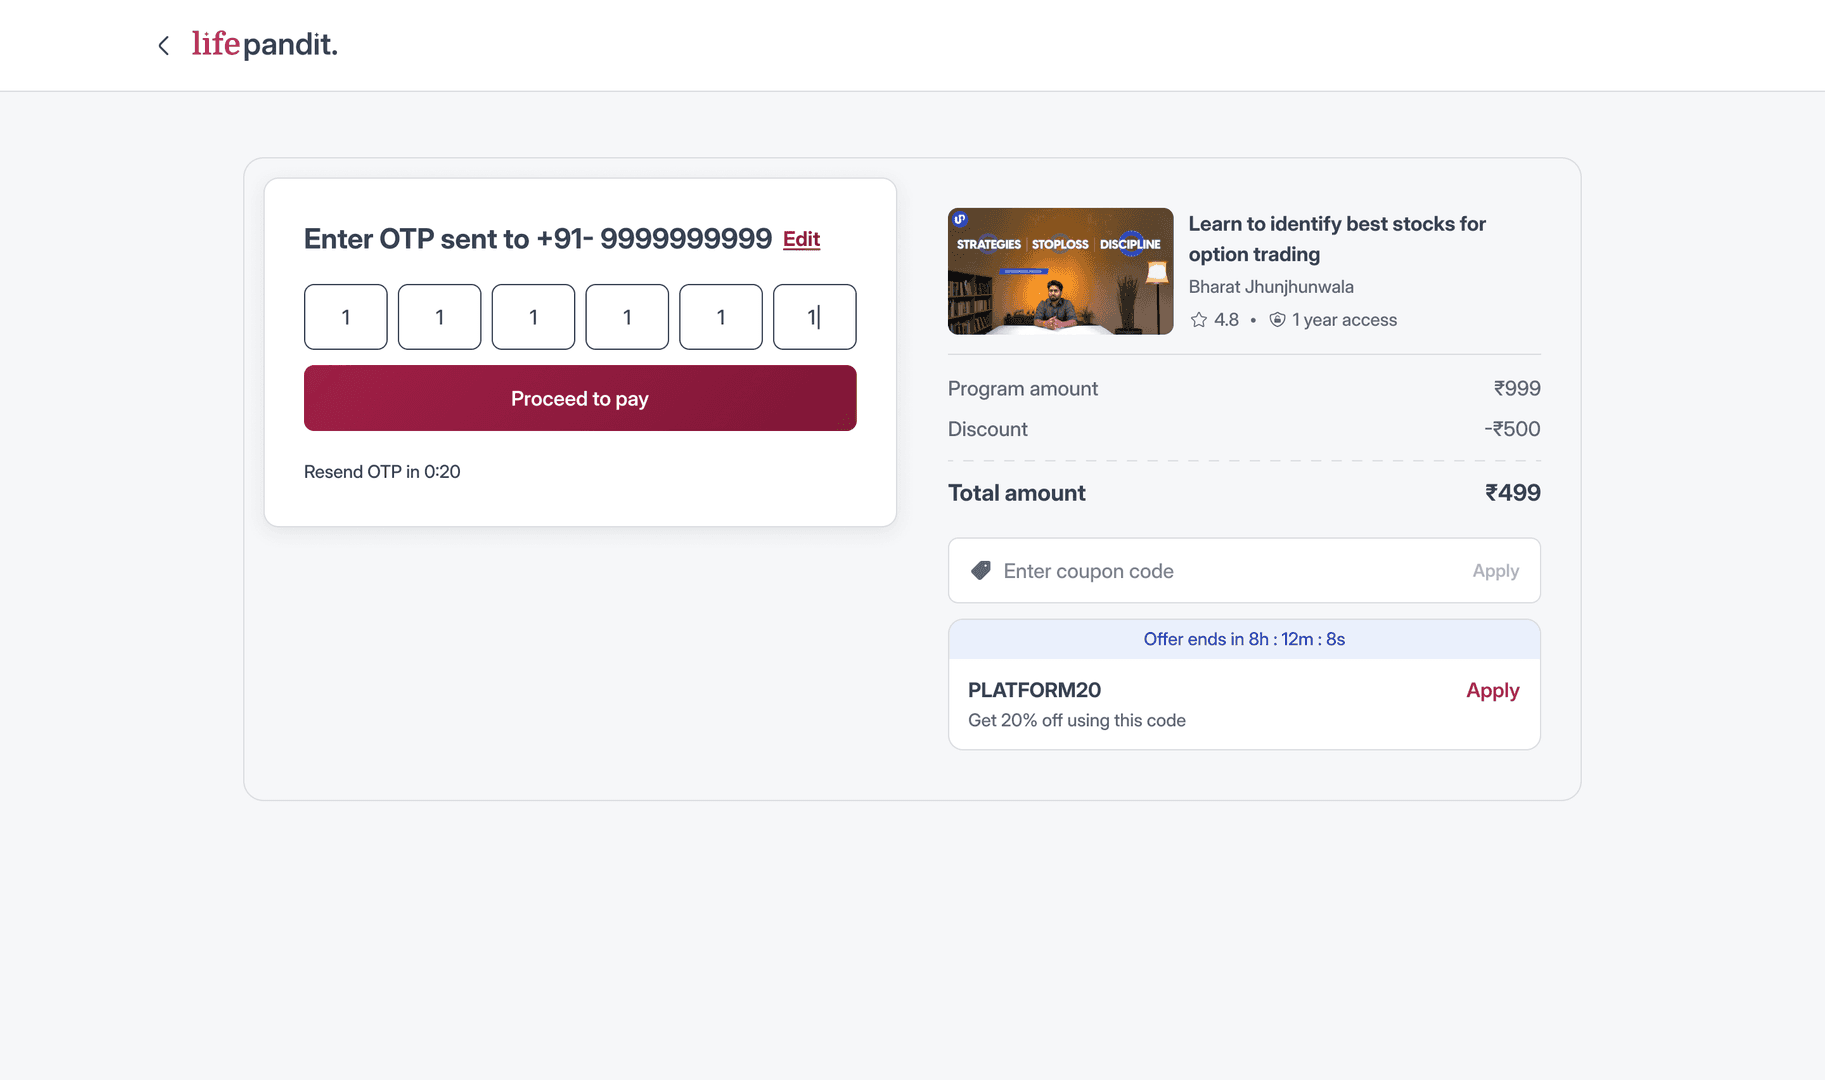Click the coupon tag icon

(x=981, y=571)
